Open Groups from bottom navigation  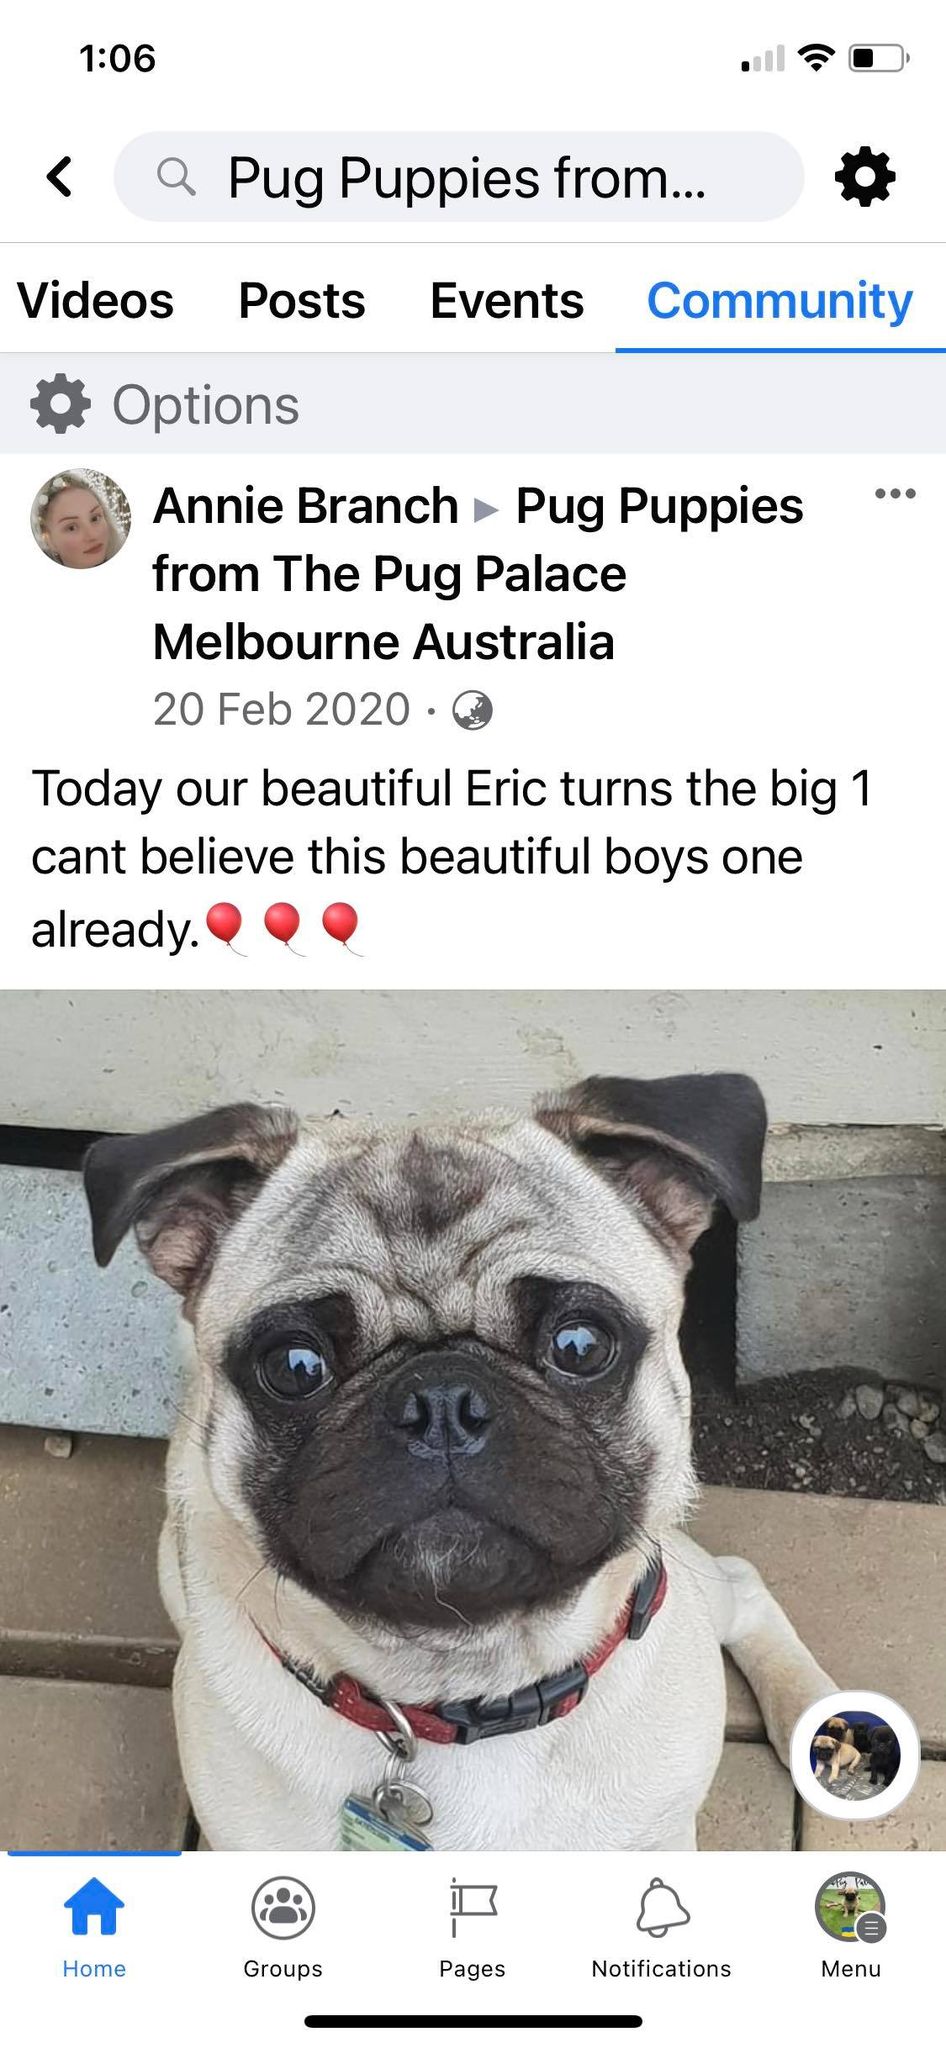coord(283,1925)
